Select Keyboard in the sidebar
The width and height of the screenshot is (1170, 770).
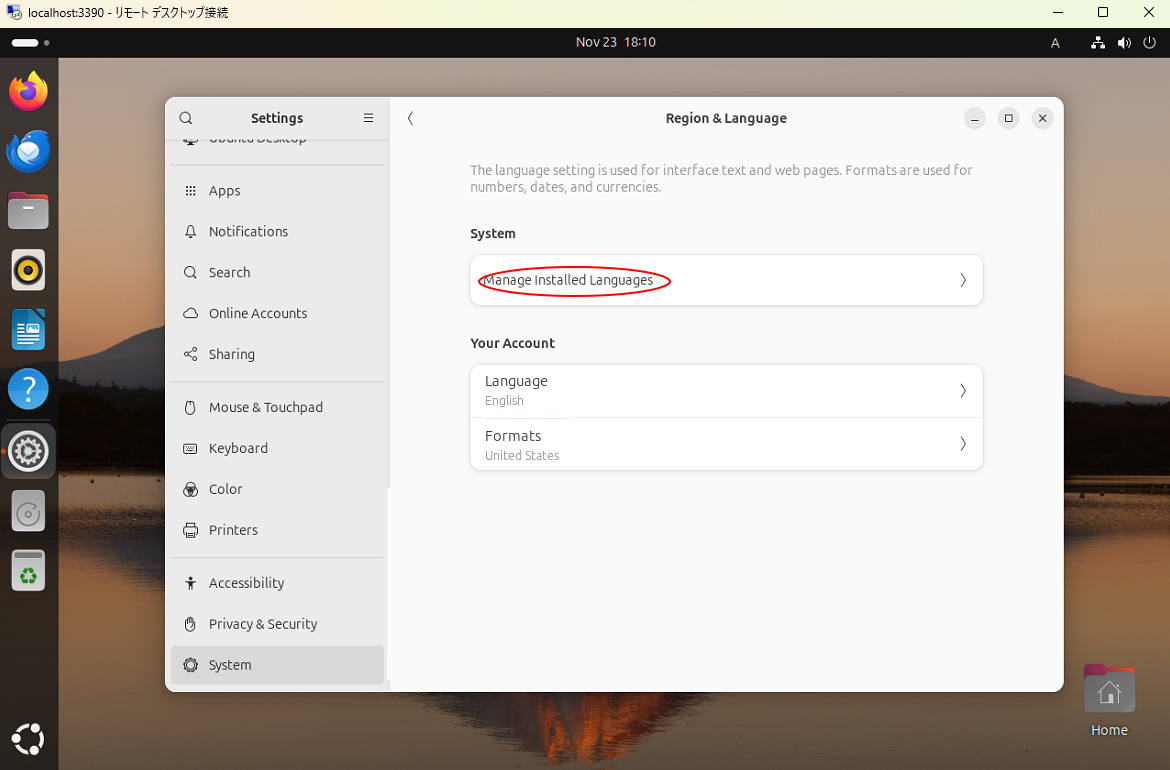tap(277, 448)
